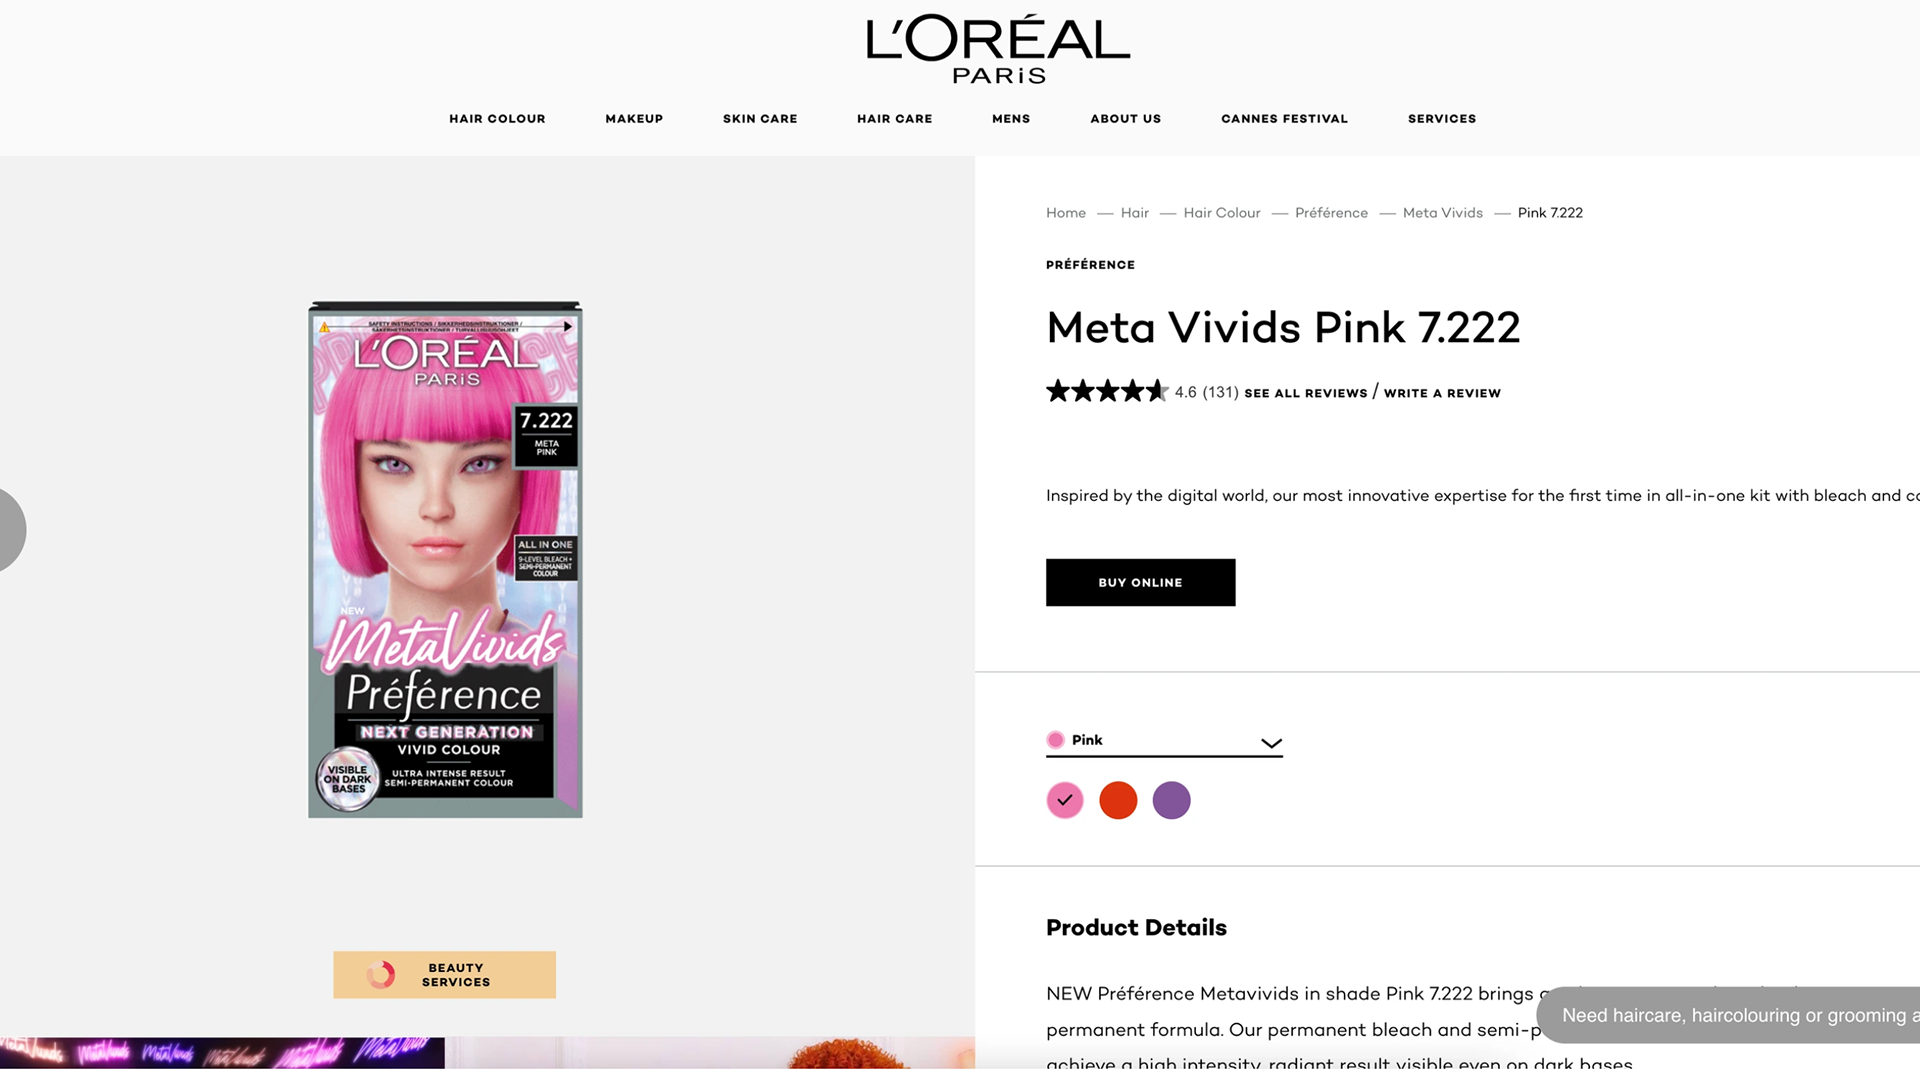Click the star rating icons
The image size is (1920, 1081).
click(1107, 391)
